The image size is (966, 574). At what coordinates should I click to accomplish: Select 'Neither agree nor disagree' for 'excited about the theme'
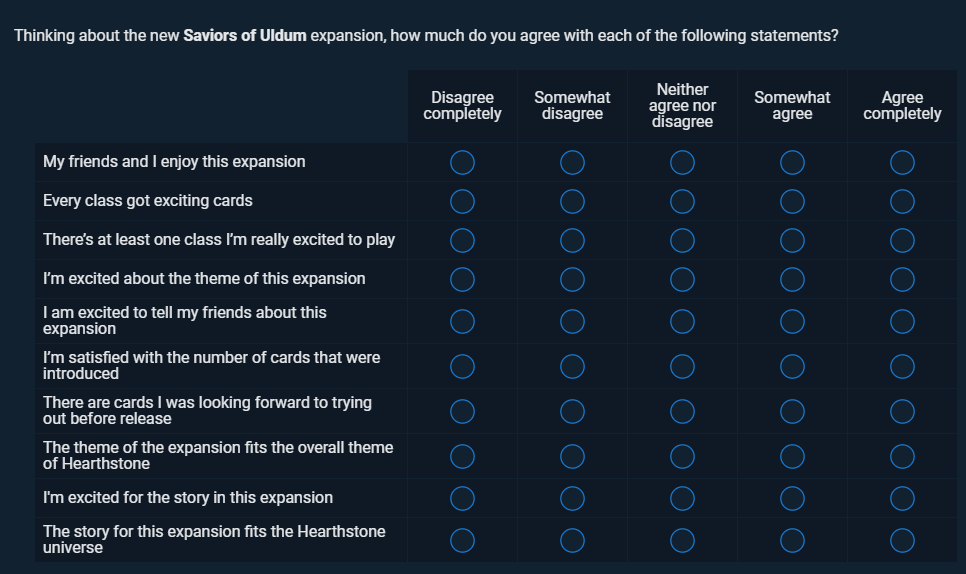(x=682, y=280)
